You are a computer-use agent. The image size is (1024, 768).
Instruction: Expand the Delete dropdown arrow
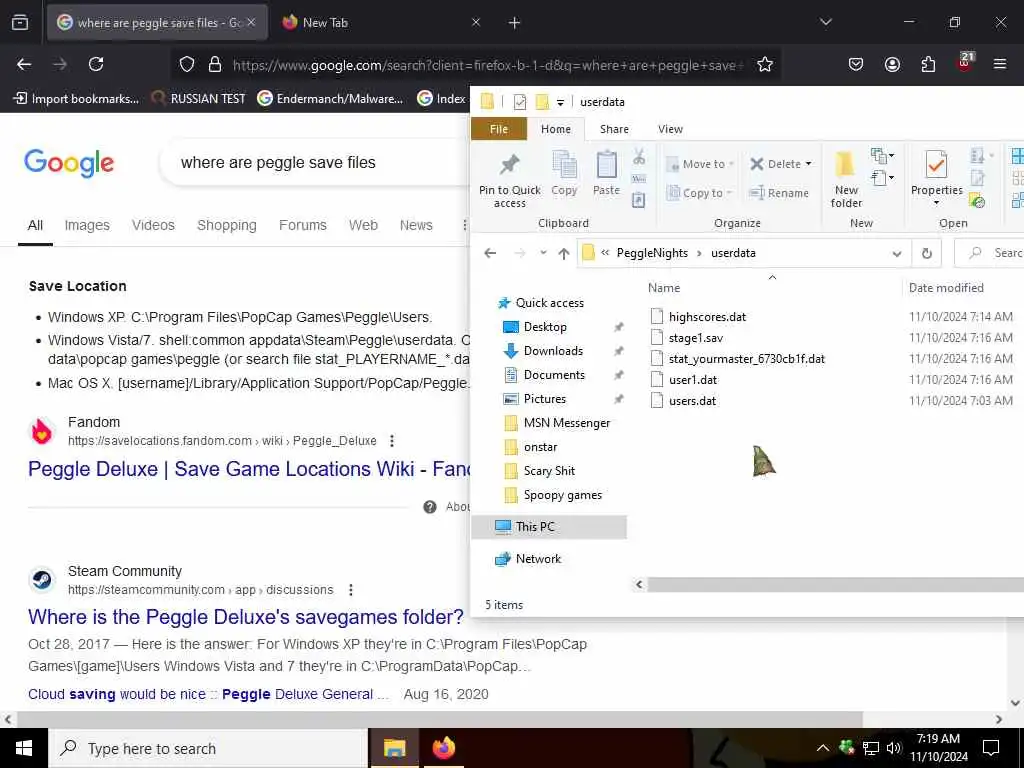click(x=808, y=164)
